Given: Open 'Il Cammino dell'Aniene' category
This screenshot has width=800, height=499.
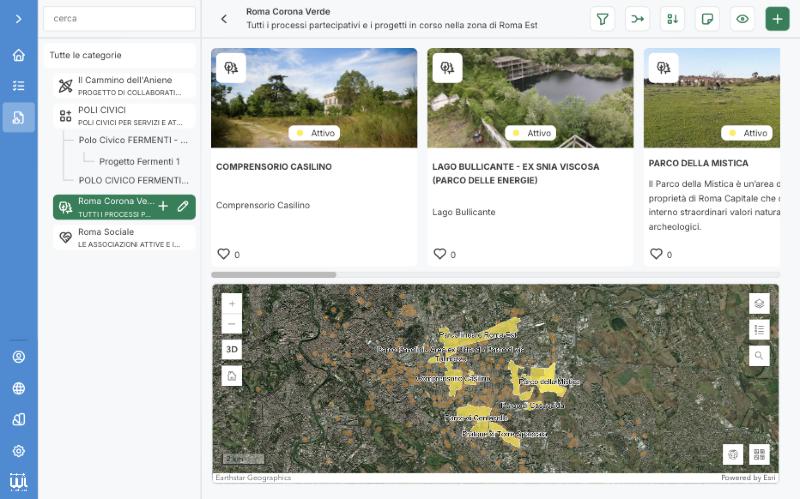Looking at the screenshot, I should click(124, 85).
